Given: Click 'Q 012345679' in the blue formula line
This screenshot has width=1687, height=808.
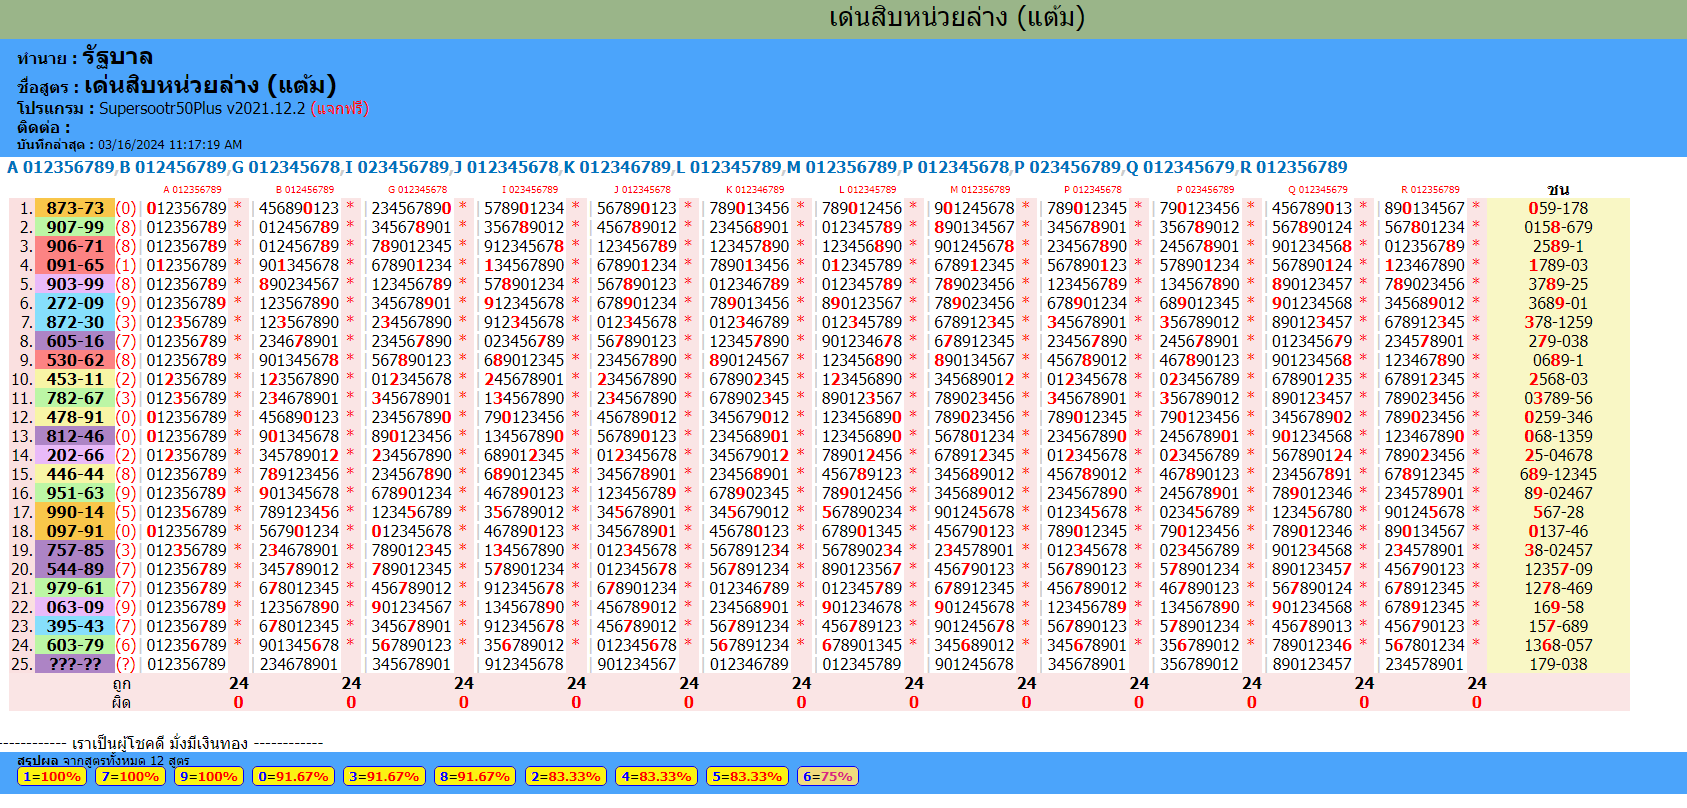Looking at the screenshot, I should 1181,167.
